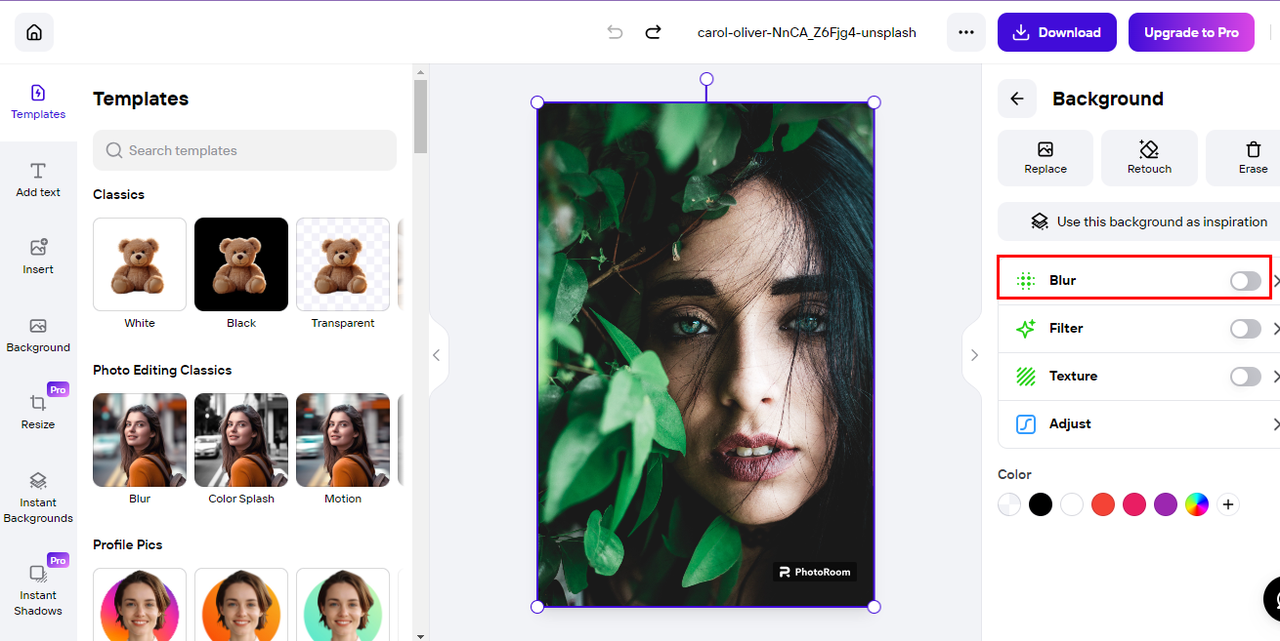Click Upgrade to Pro
Image resolution: width=1280 pixels, height=641 pixels.
click(1191, 32)
